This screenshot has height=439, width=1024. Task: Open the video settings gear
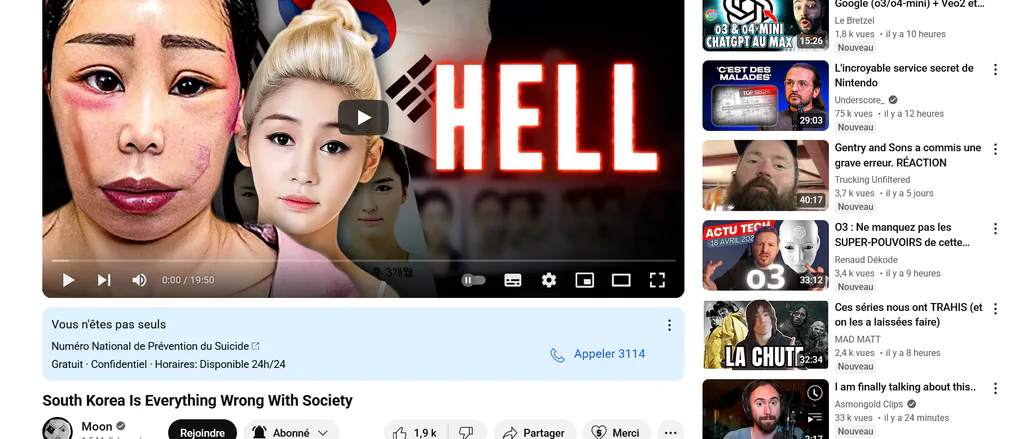coord(549,280)
